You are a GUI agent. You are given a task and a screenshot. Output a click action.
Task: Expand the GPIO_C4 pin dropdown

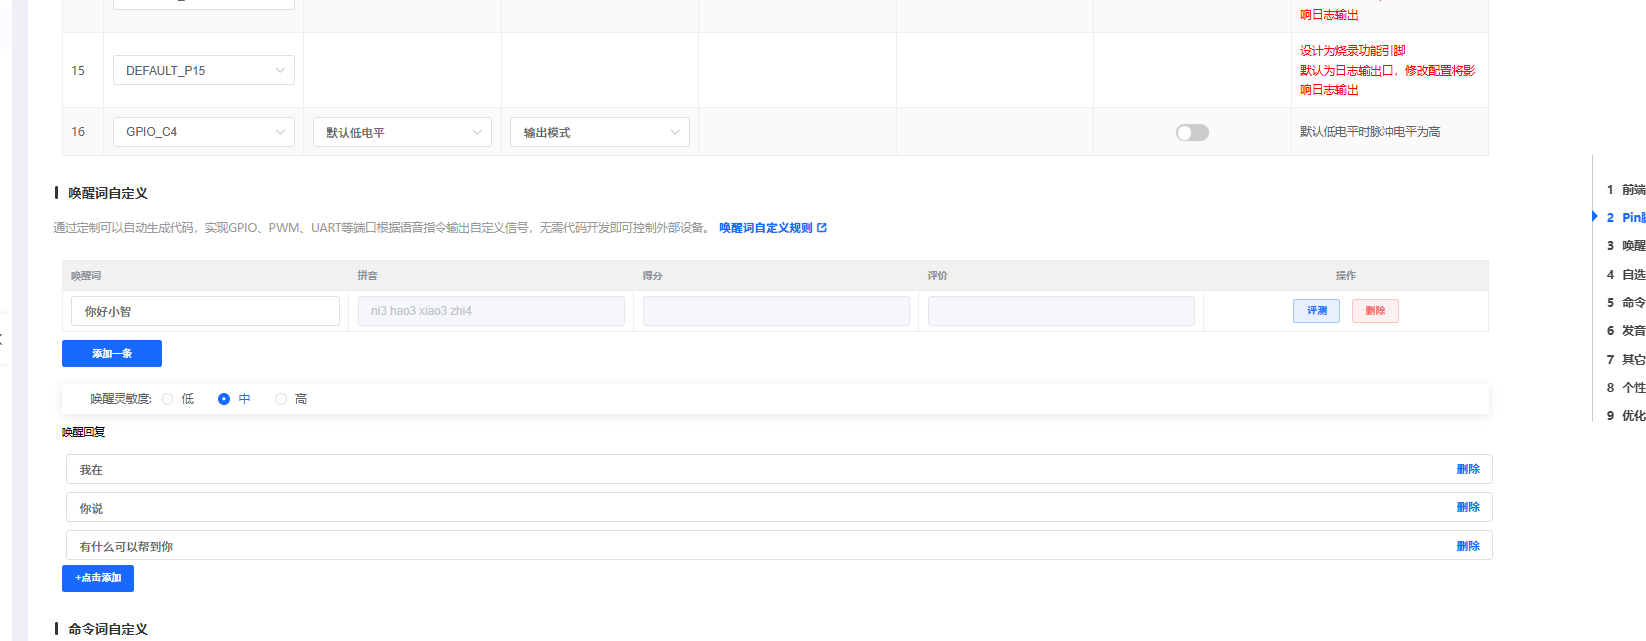click(204, 132)
